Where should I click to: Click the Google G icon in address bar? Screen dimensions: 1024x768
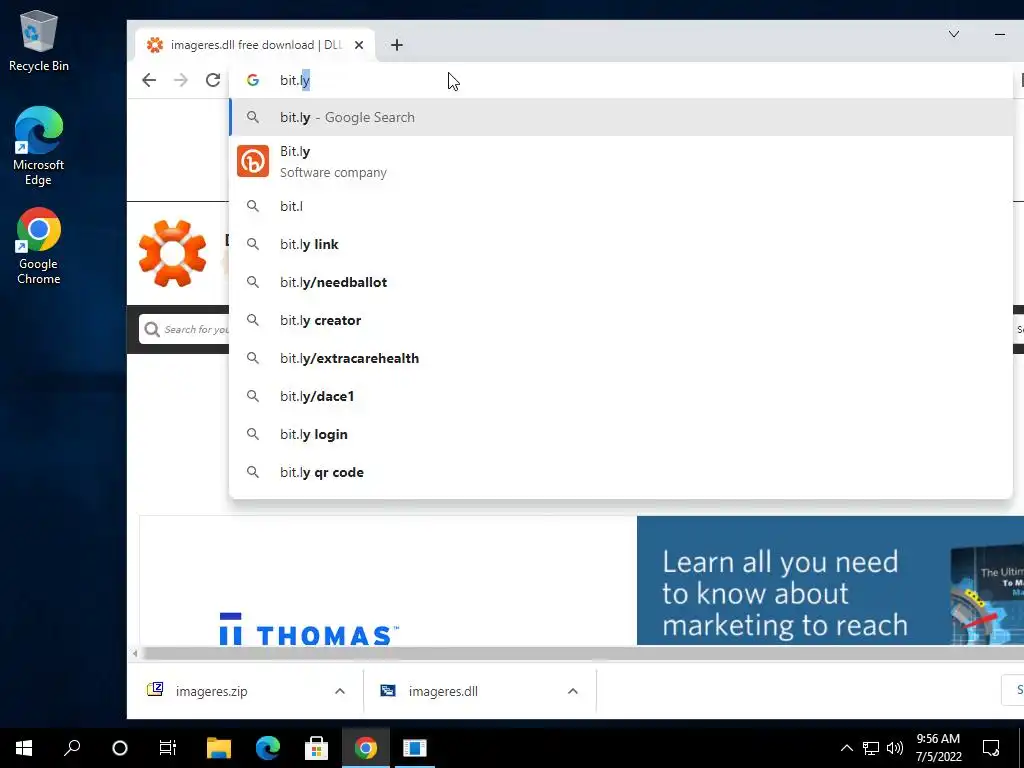tap(253, 80)
